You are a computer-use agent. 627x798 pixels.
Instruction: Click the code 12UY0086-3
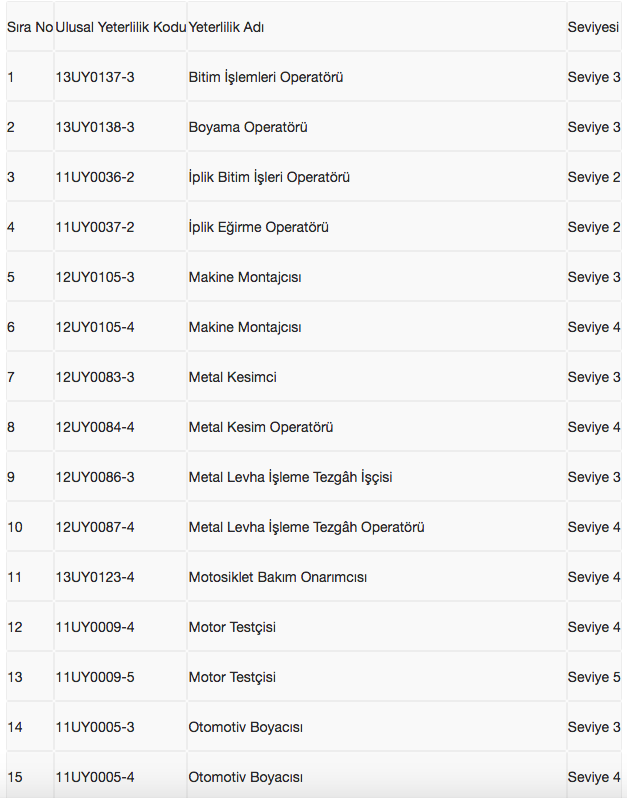pos(95,477)
